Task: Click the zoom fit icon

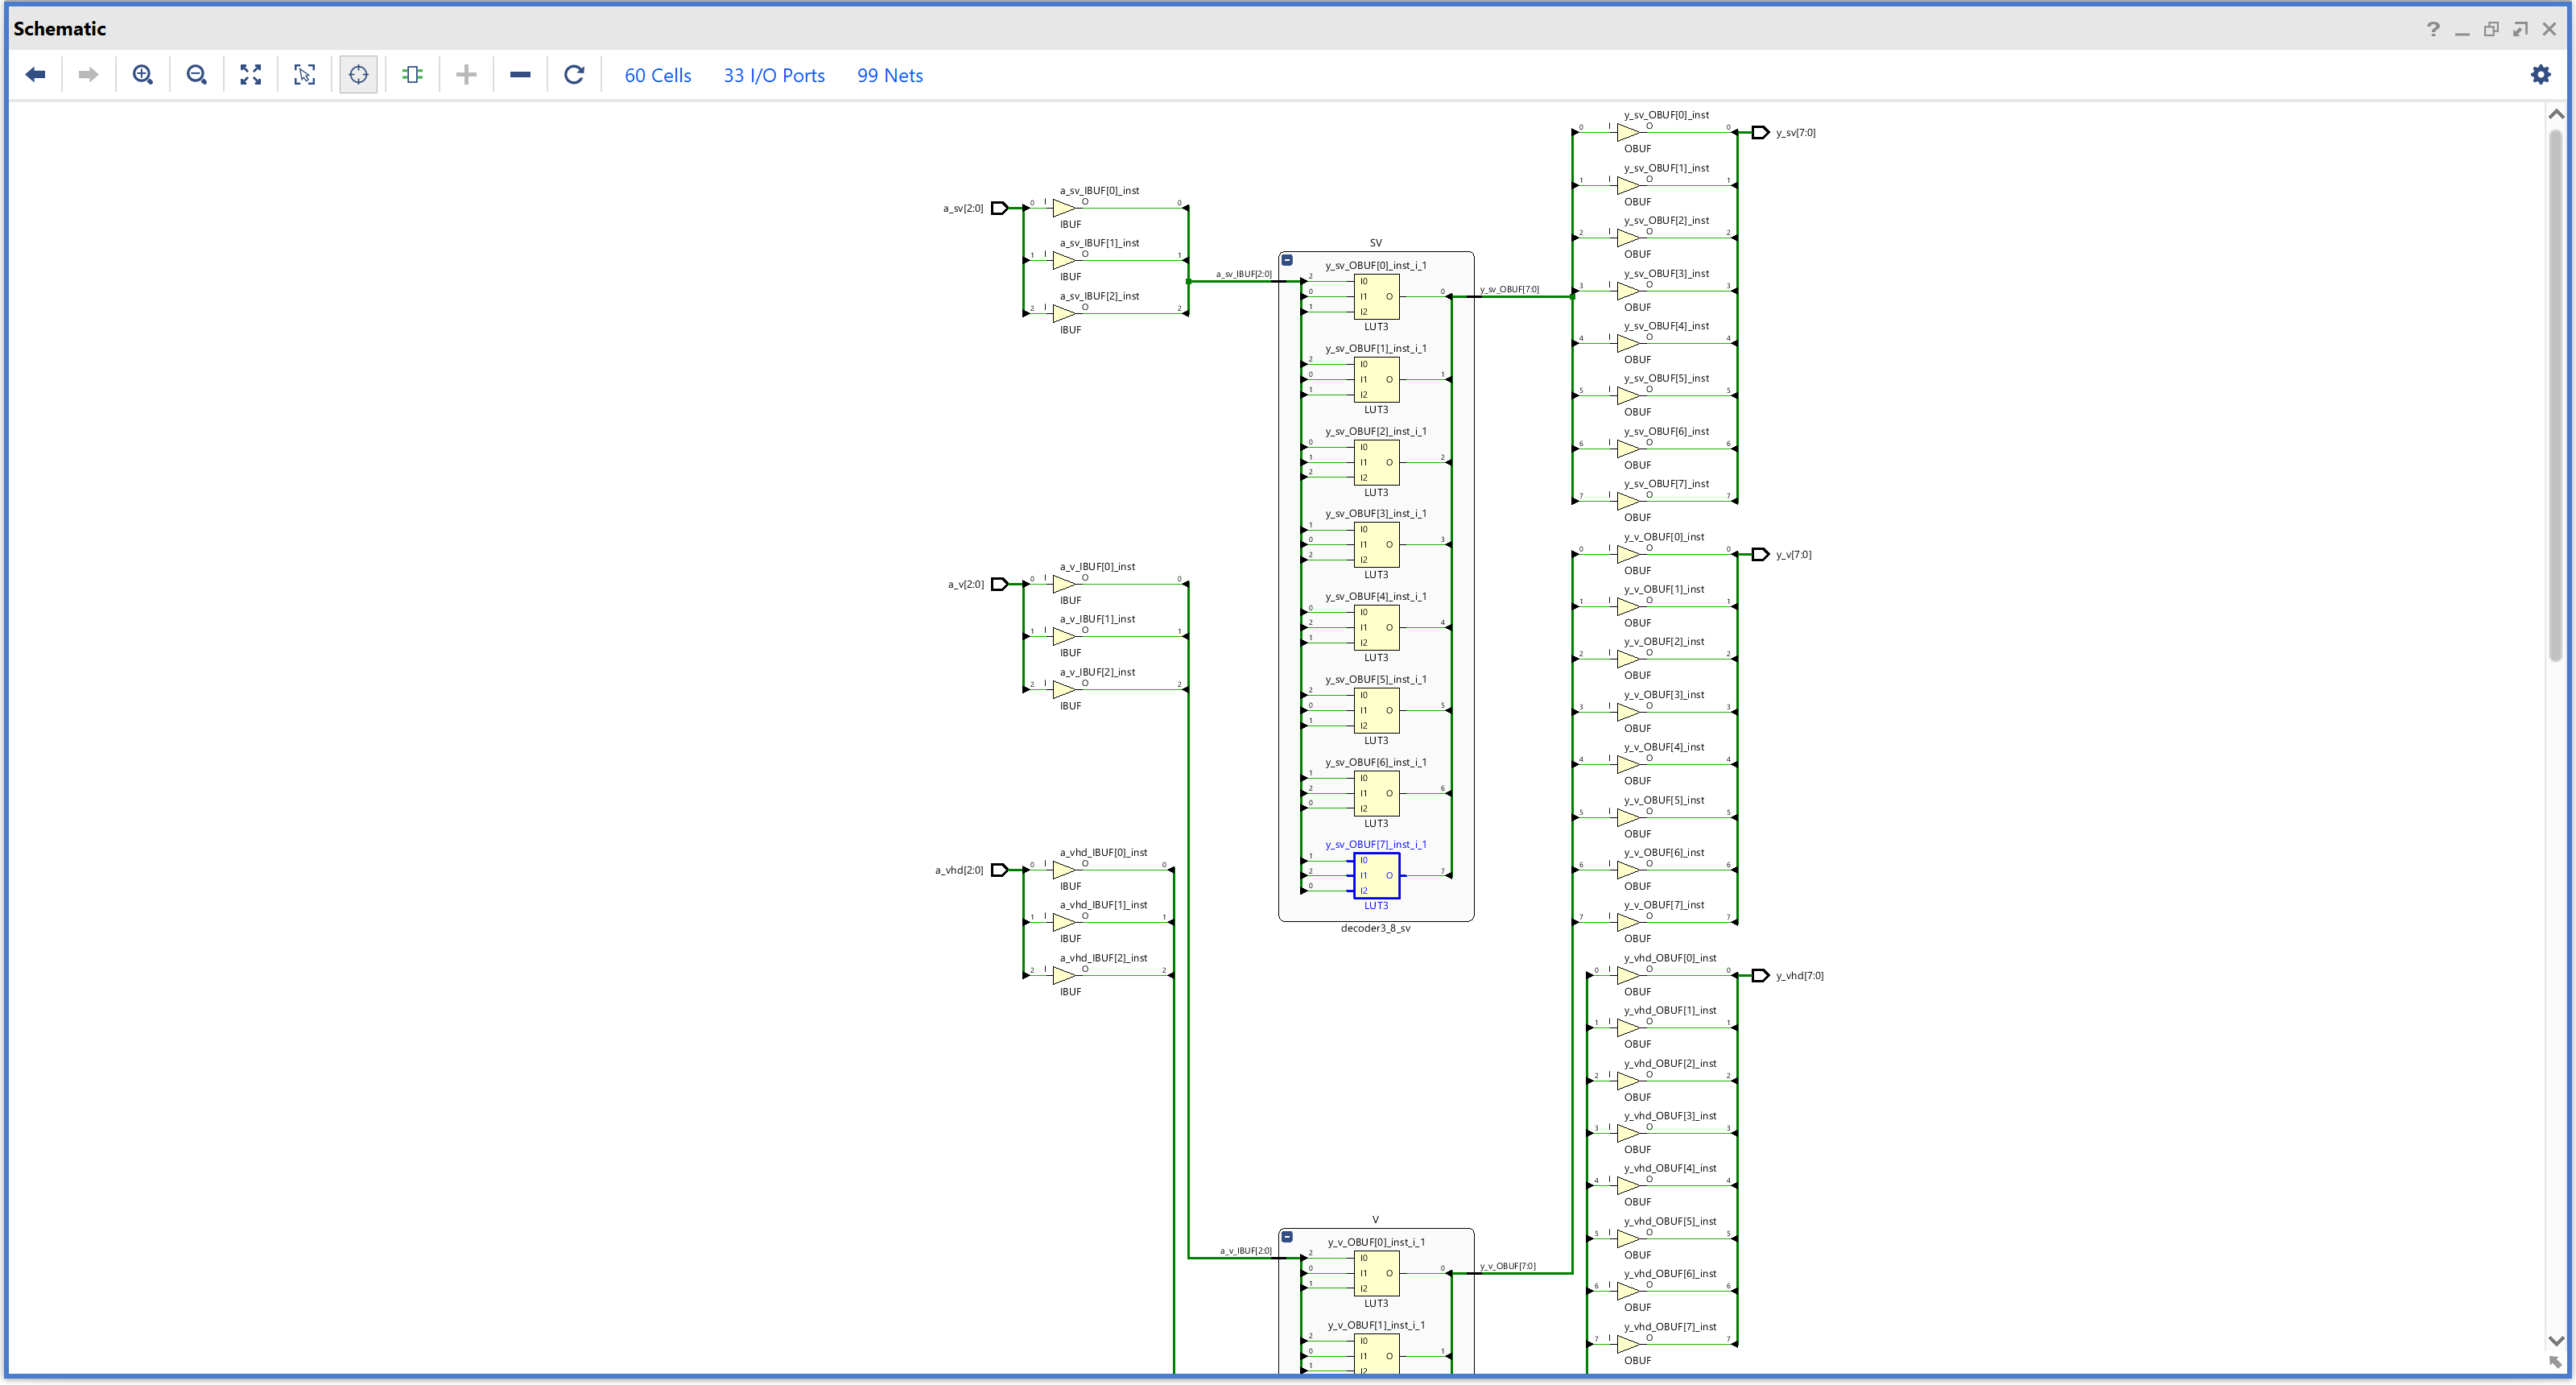Action: [251, 75]
